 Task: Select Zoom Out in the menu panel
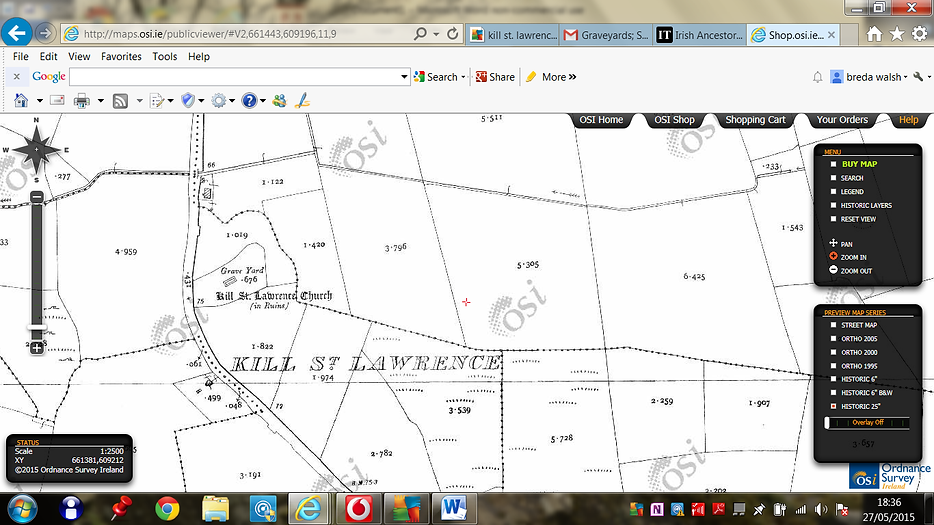[851, 270]
